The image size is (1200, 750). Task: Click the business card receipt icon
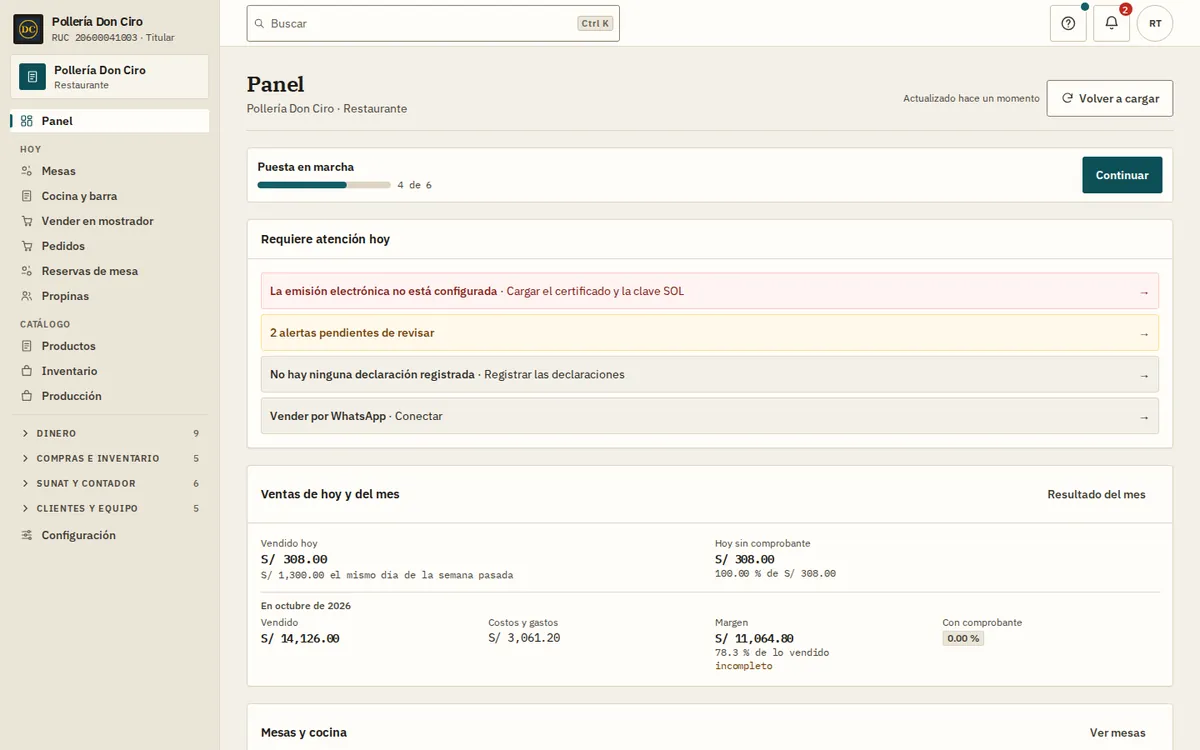coord(32,77)
